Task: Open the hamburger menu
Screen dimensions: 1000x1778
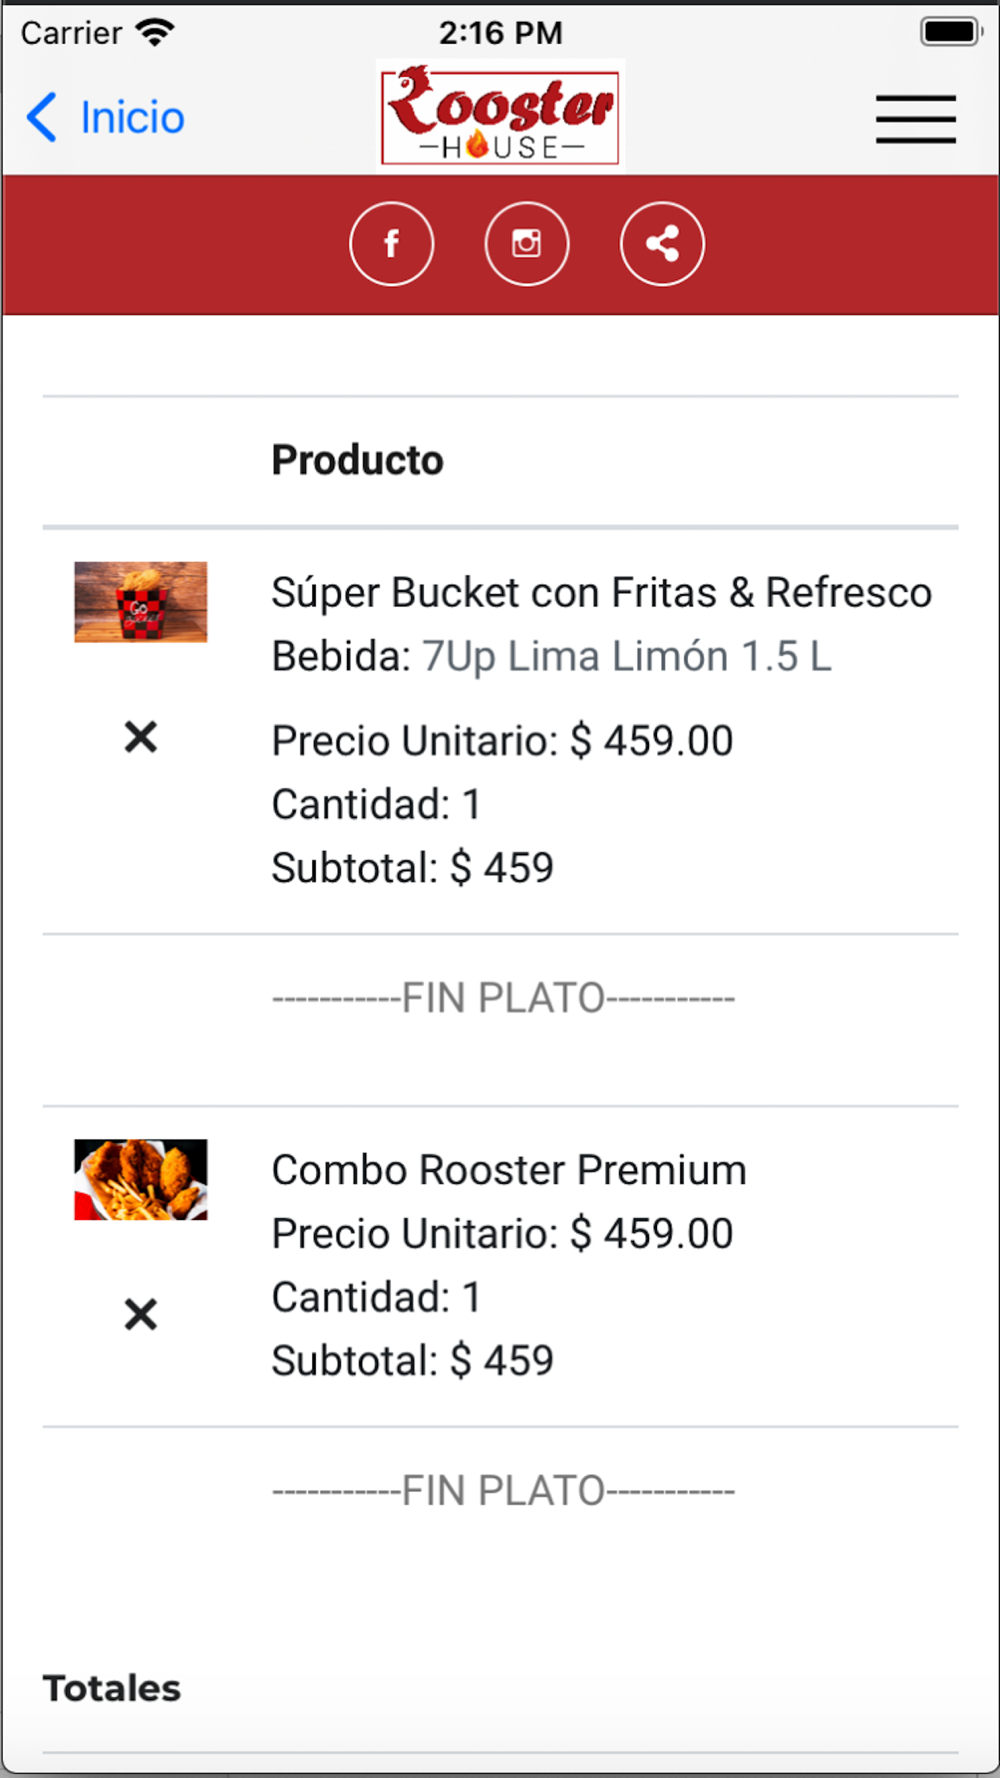Action: (916, 119)
